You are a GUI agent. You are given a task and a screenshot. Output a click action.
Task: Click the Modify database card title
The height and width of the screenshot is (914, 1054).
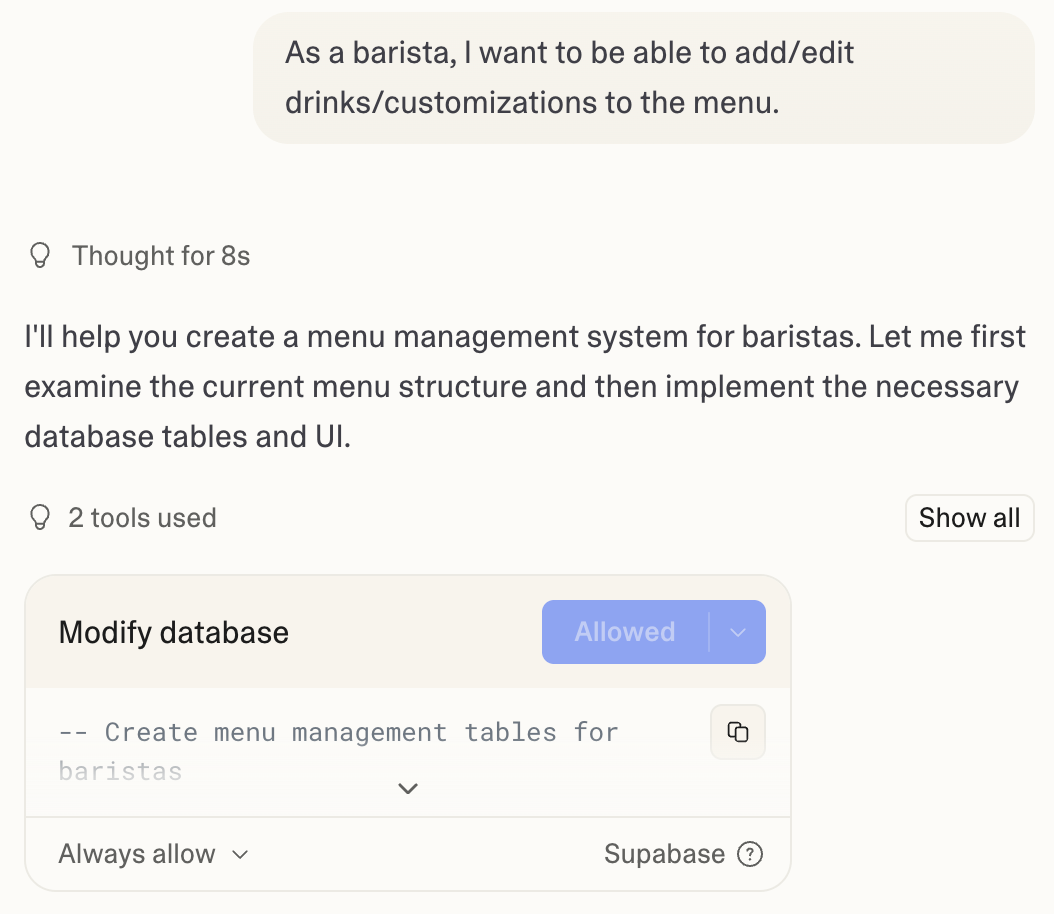[x=174, y=632]
